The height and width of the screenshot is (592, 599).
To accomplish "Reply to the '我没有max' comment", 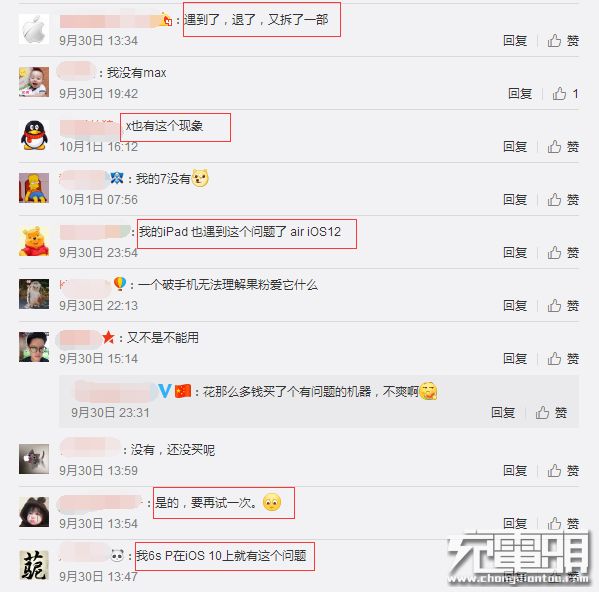I will pyautogui.click(x=520, y=93).
